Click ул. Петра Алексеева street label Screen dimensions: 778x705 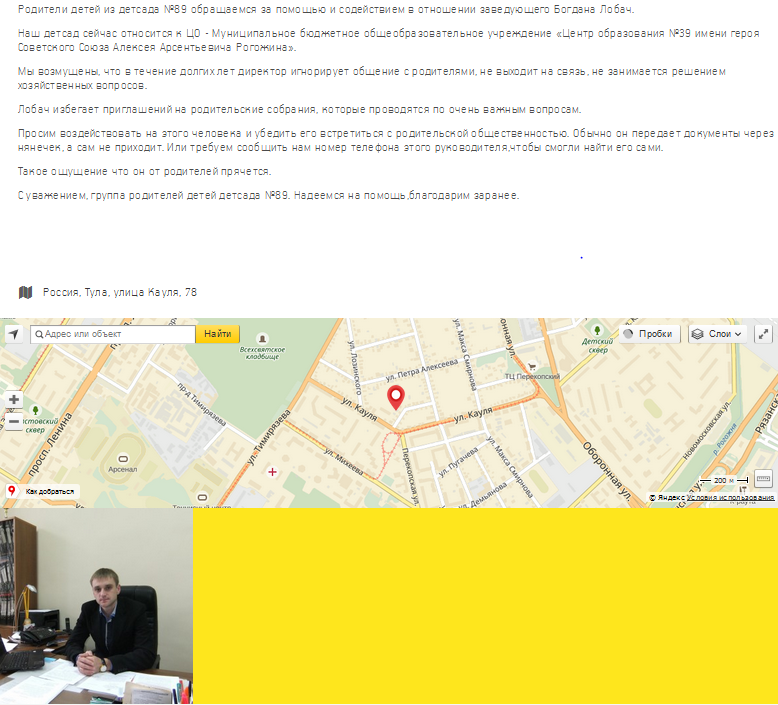pyautogui.click(x=422, y=370)
